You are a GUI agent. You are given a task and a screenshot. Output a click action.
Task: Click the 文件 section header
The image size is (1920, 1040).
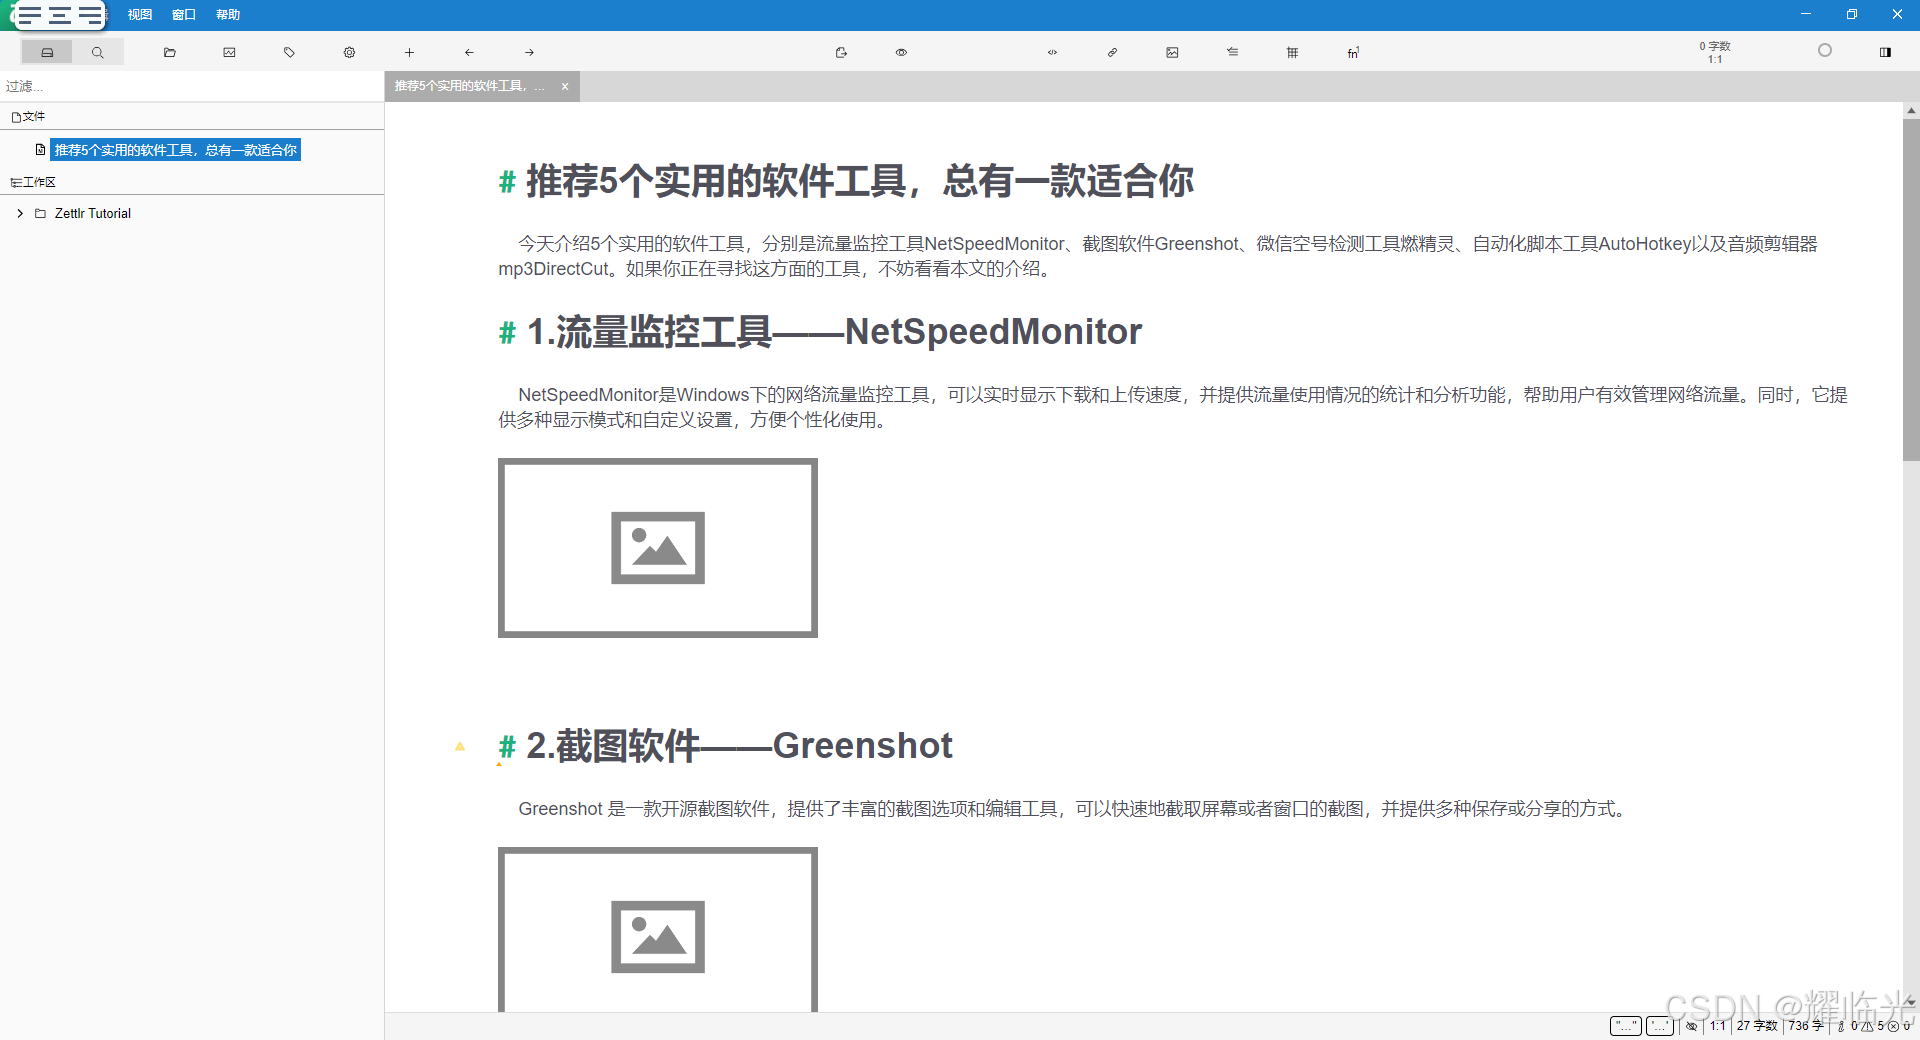(29, 116)
